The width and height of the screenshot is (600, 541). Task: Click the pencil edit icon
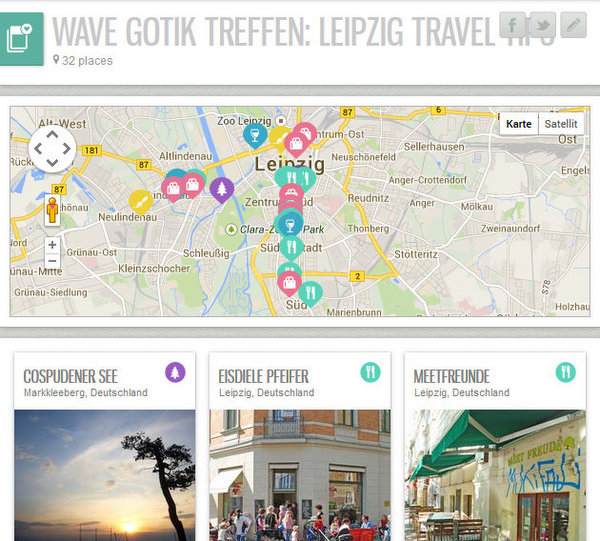pyautogui.click(x=573, y=25)
